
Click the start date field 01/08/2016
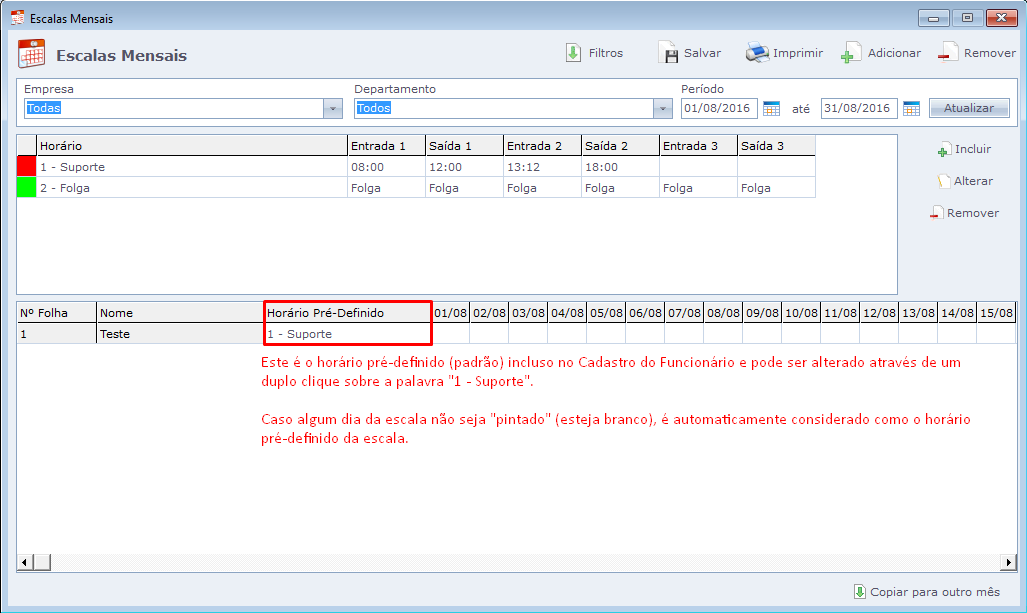719,109
